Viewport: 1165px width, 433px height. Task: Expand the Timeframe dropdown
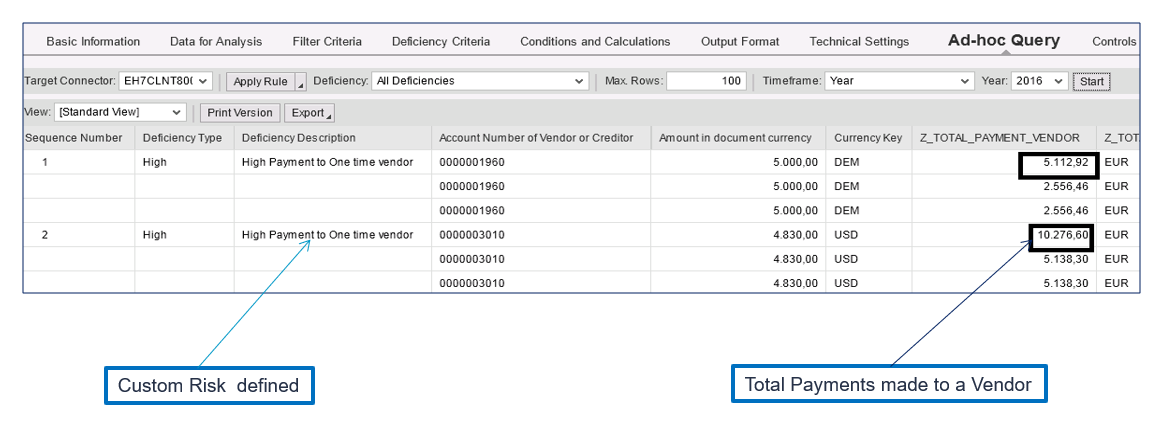899,81
